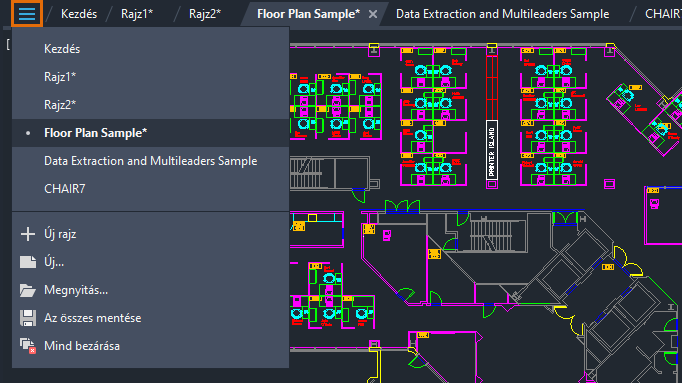
Task: Click the Mind bezárása close-all icon
Action: click(28, 346)
